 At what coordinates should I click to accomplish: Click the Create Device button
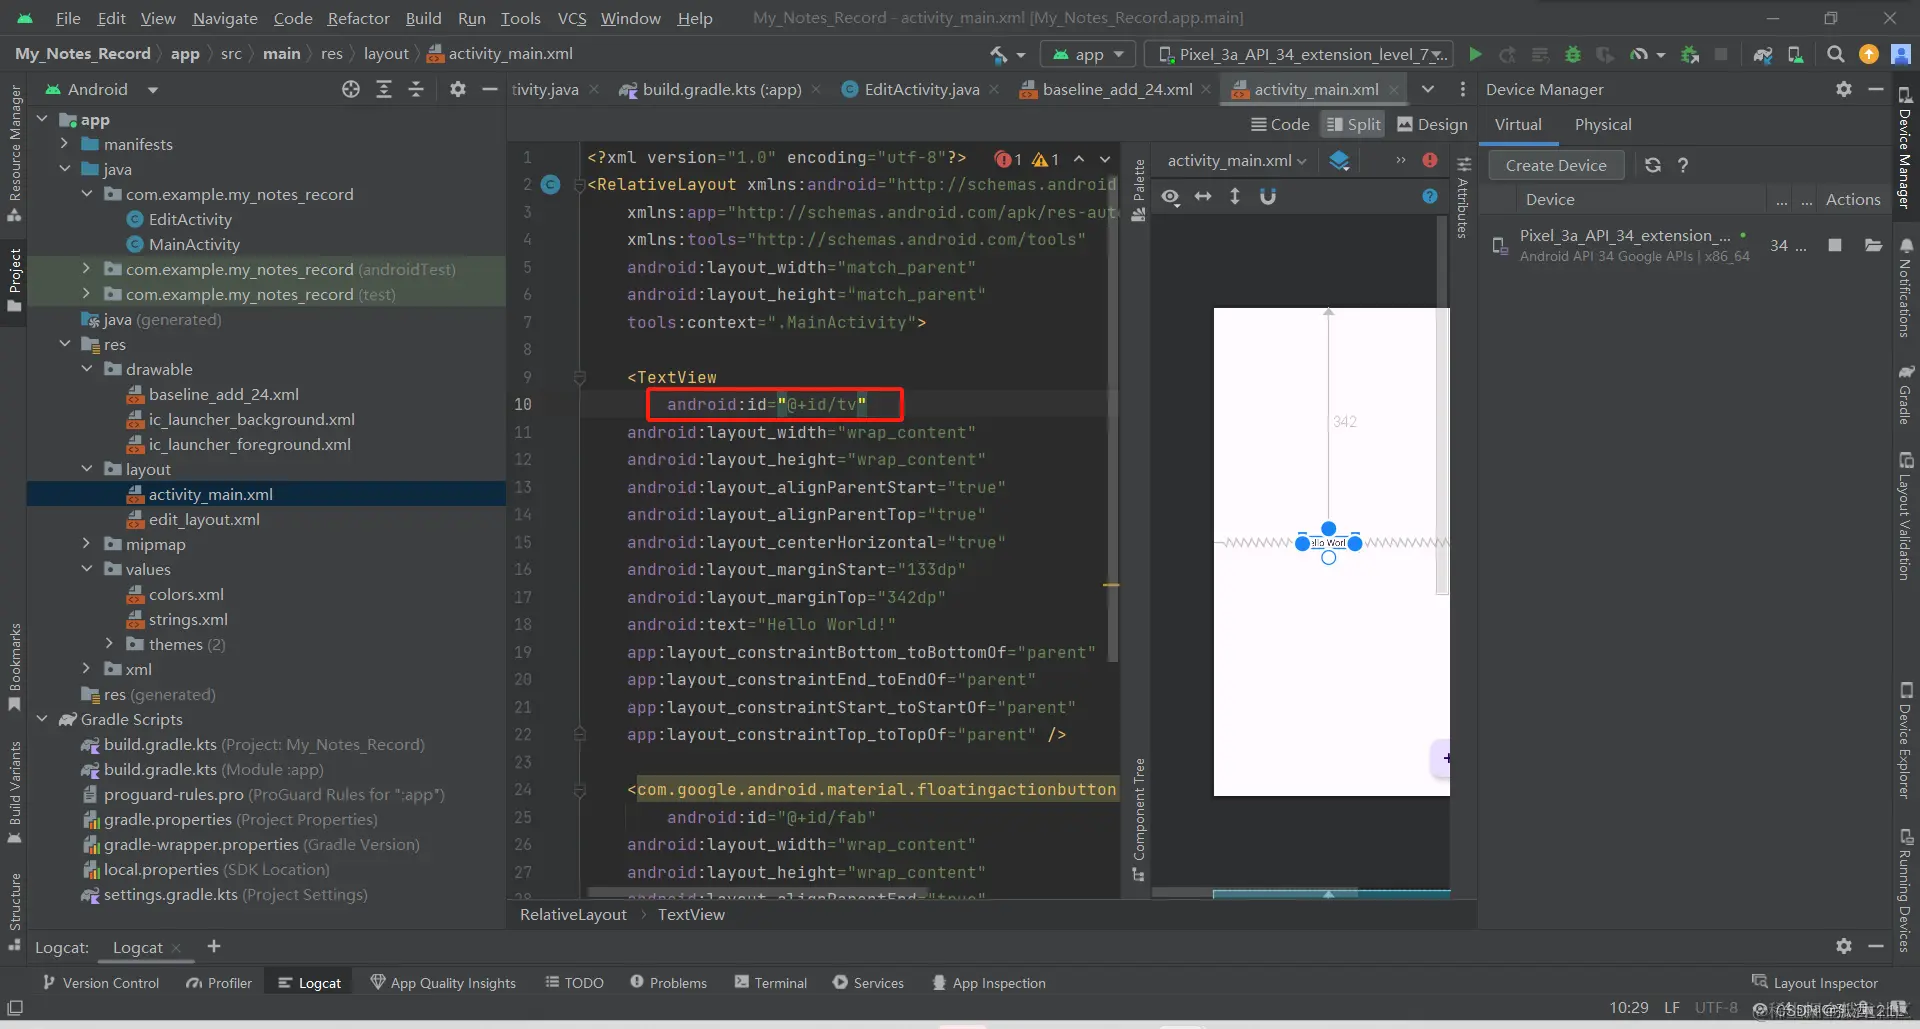coord(1556,165)
